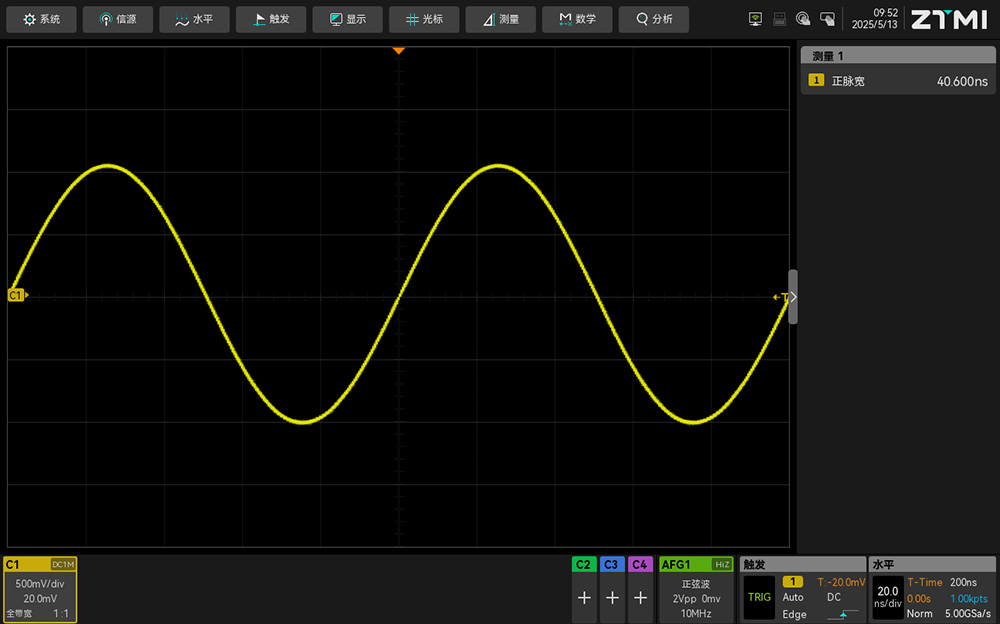The width and height of the screenshot is (1000, 624).
Task: Click the orange trigger position marker at top
Action: point(398,50)
